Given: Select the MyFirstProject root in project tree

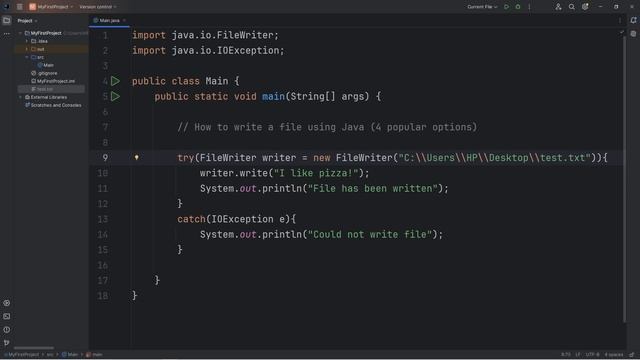Looking at the screenshot, I should click(x=46, y=33).
